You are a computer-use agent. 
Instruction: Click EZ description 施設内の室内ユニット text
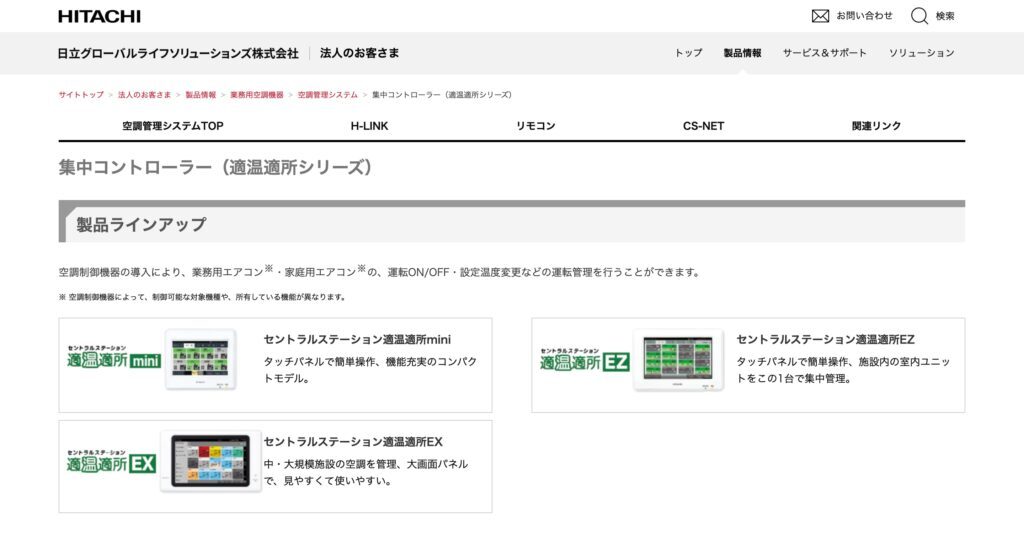coord(843,369)
